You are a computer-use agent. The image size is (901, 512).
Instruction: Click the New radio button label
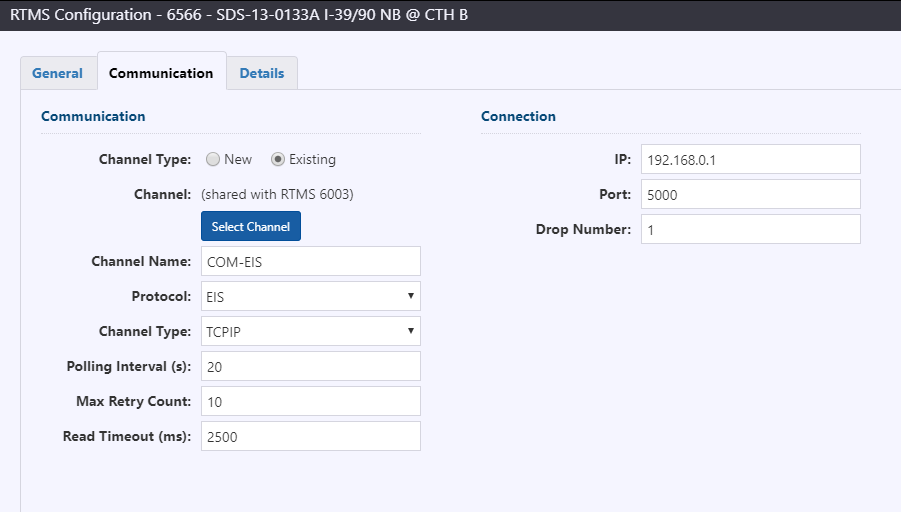click(238, 159)
